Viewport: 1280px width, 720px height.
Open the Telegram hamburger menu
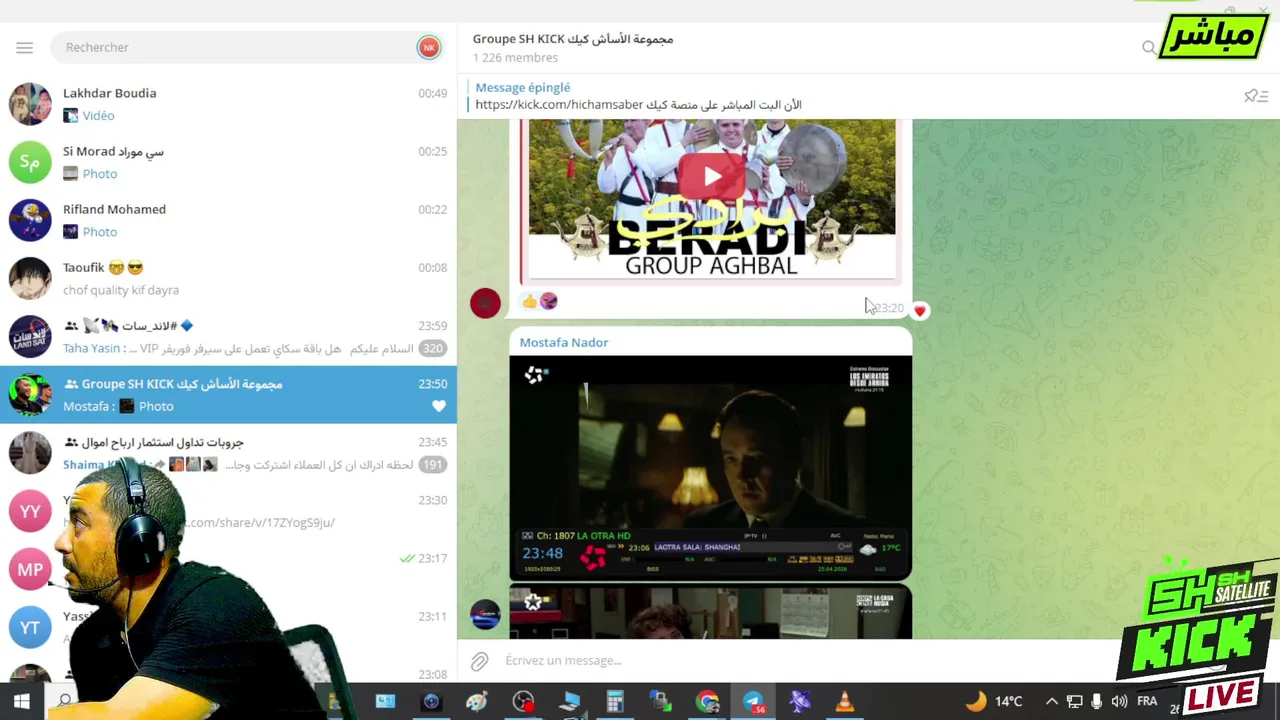pyautogui.click(x=25, y=48)
